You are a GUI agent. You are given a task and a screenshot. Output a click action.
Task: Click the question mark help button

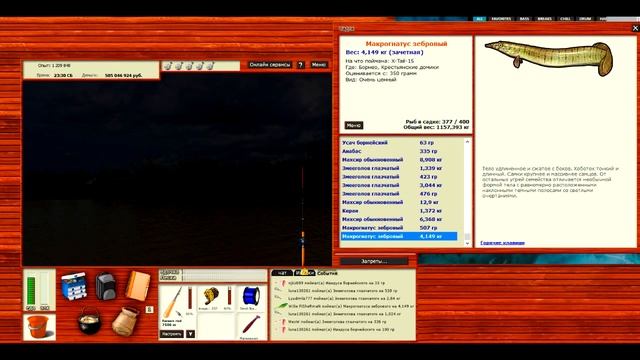[x=300, y=65]
